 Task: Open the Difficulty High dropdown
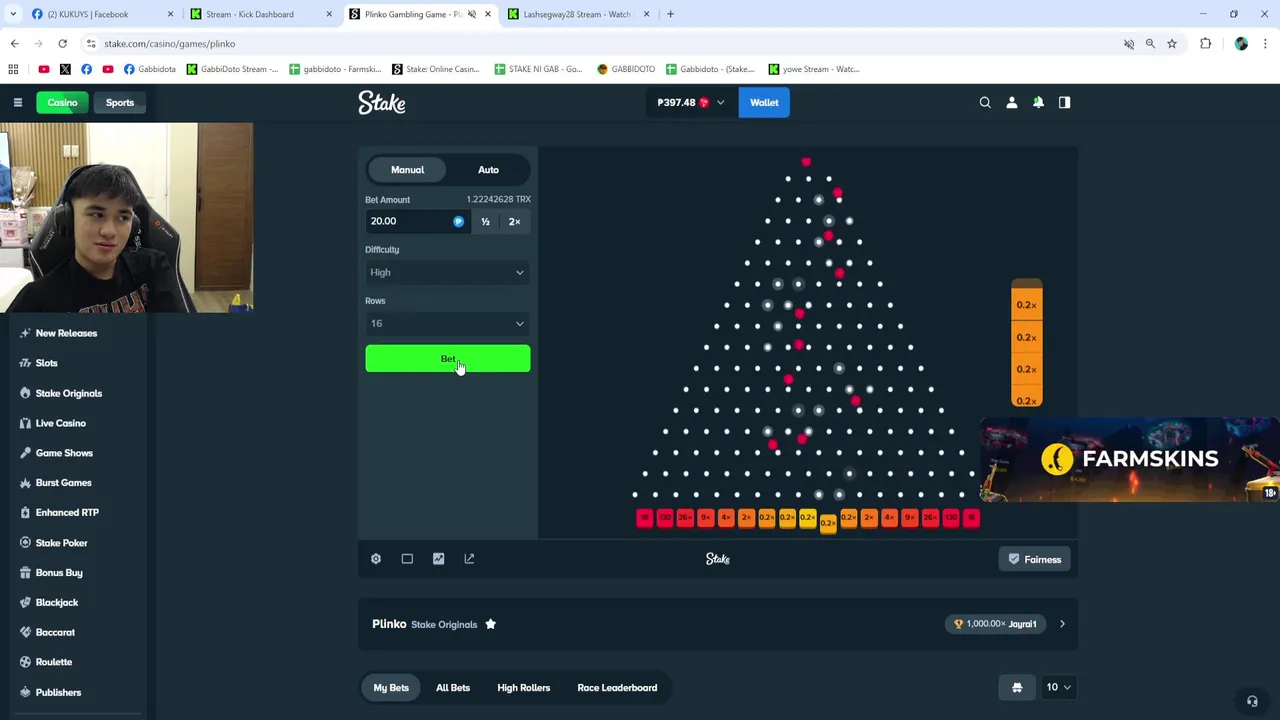[447, 272]
